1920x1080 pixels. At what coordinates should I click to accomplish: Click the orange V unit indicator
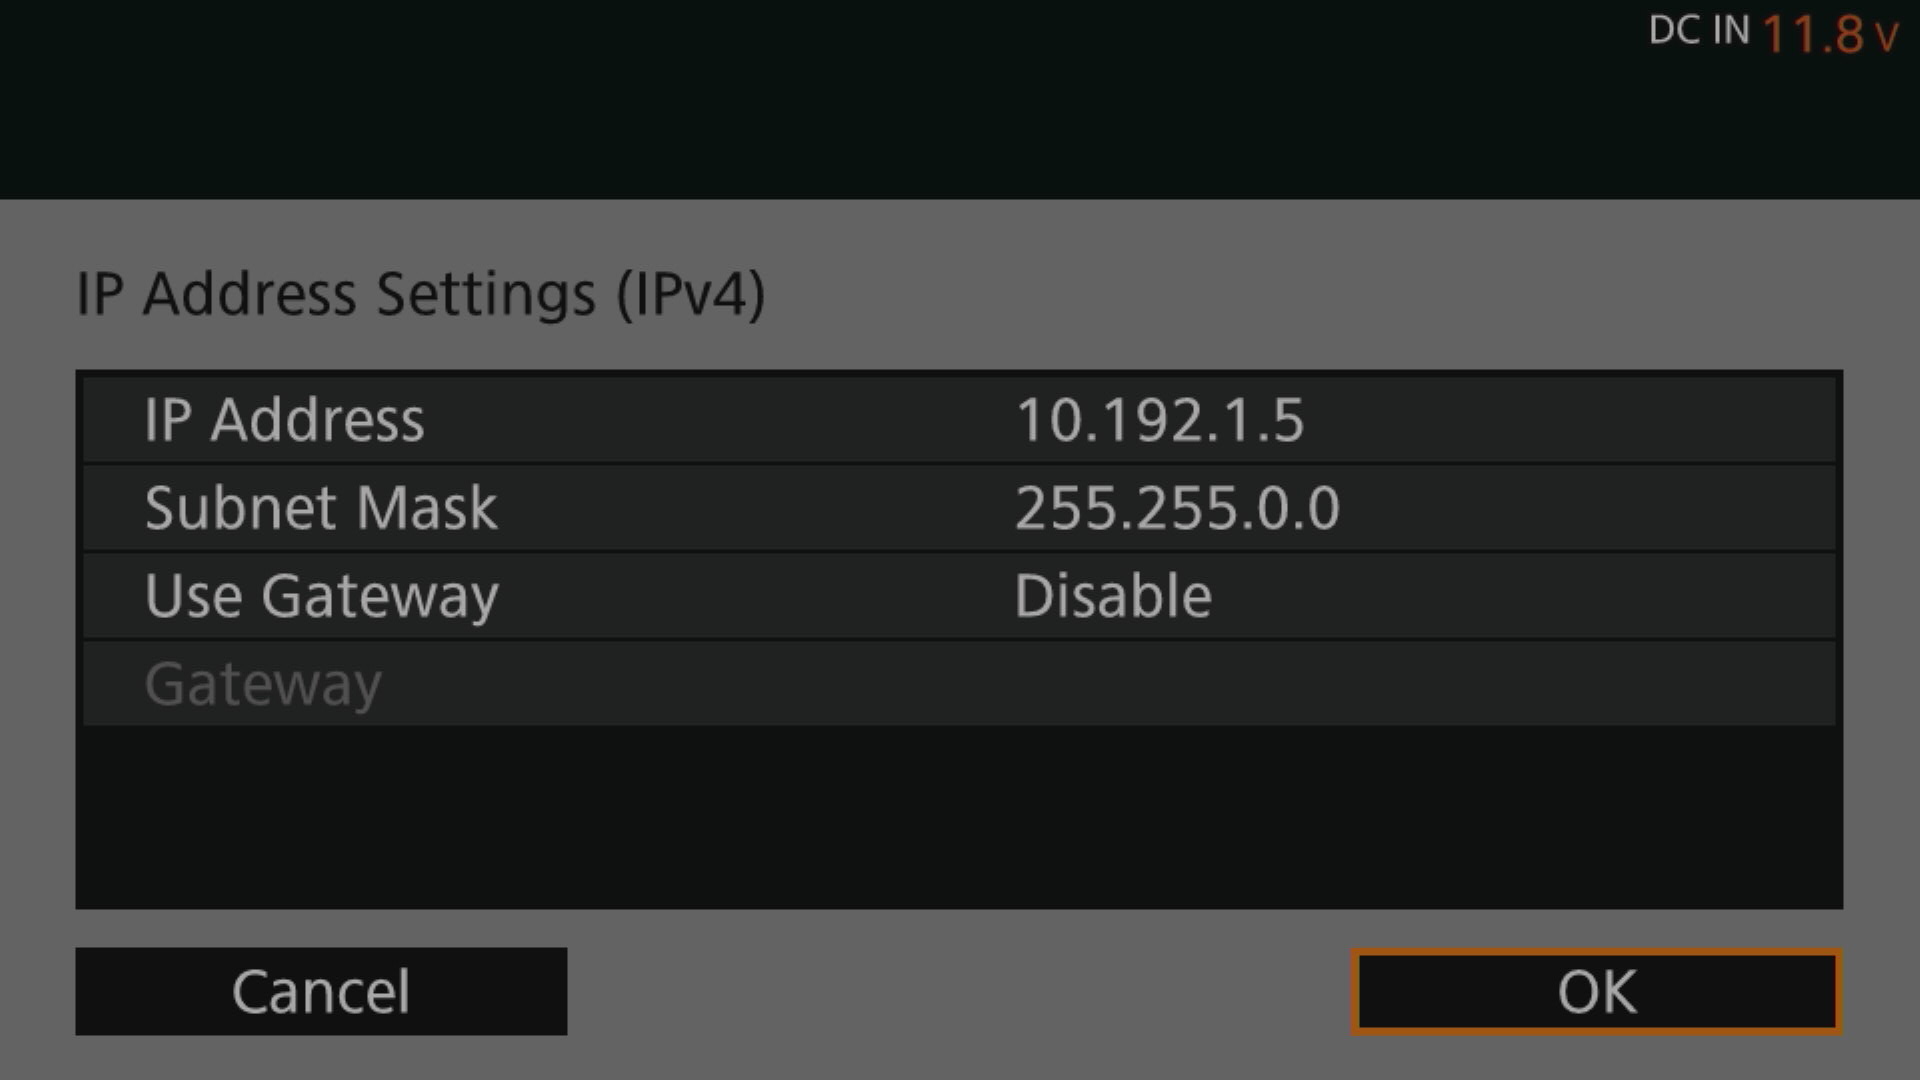[x=1886, y=38]
